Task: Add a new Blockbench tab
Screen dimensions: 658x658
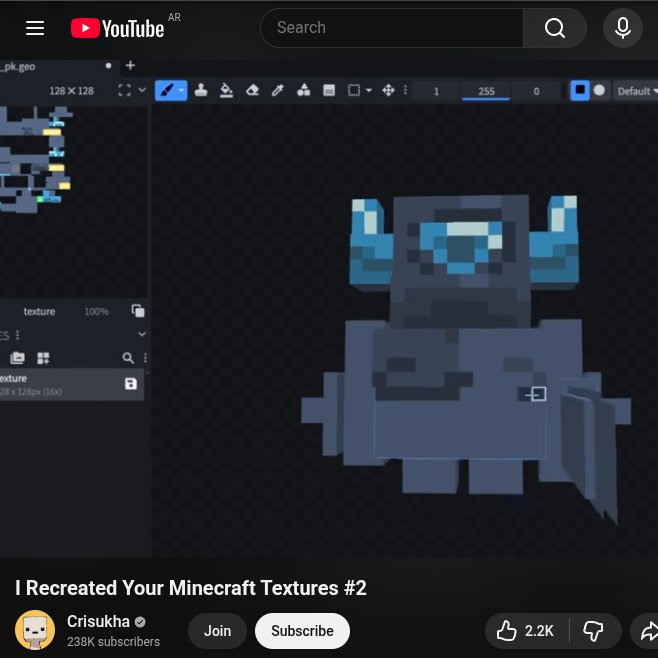Action: pos(131,65)
